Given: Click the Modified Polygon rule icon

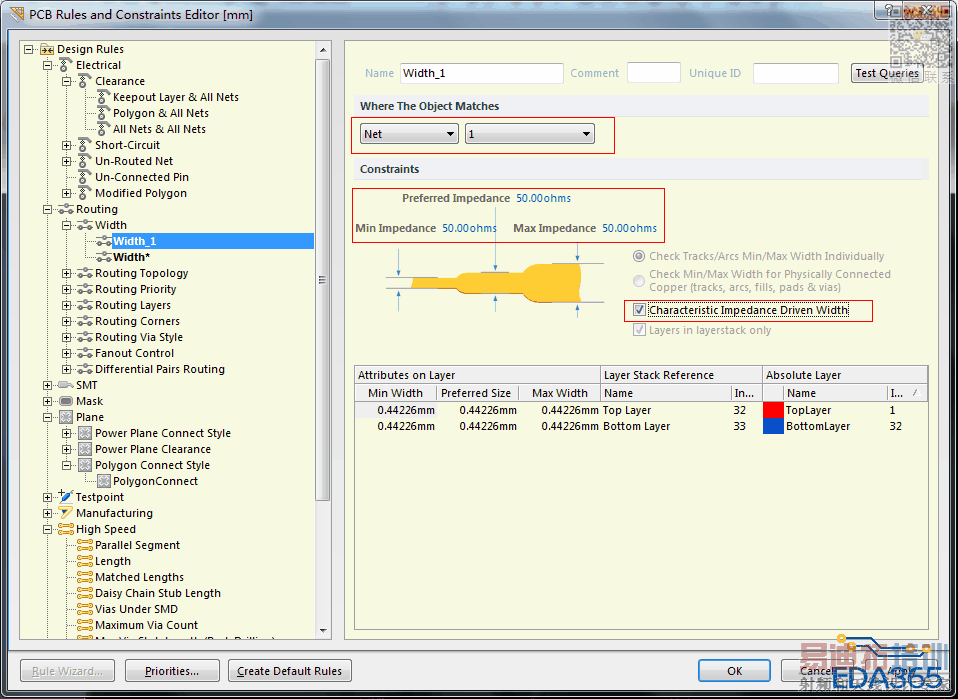Looking at the screenshot, I should click(x=85, y=192).
